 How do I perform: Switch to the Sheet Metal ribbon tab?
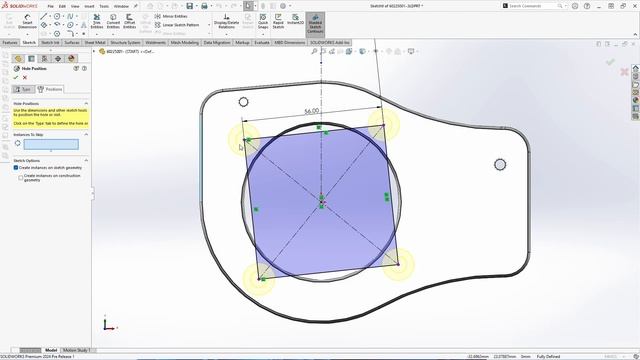point(95,42)
